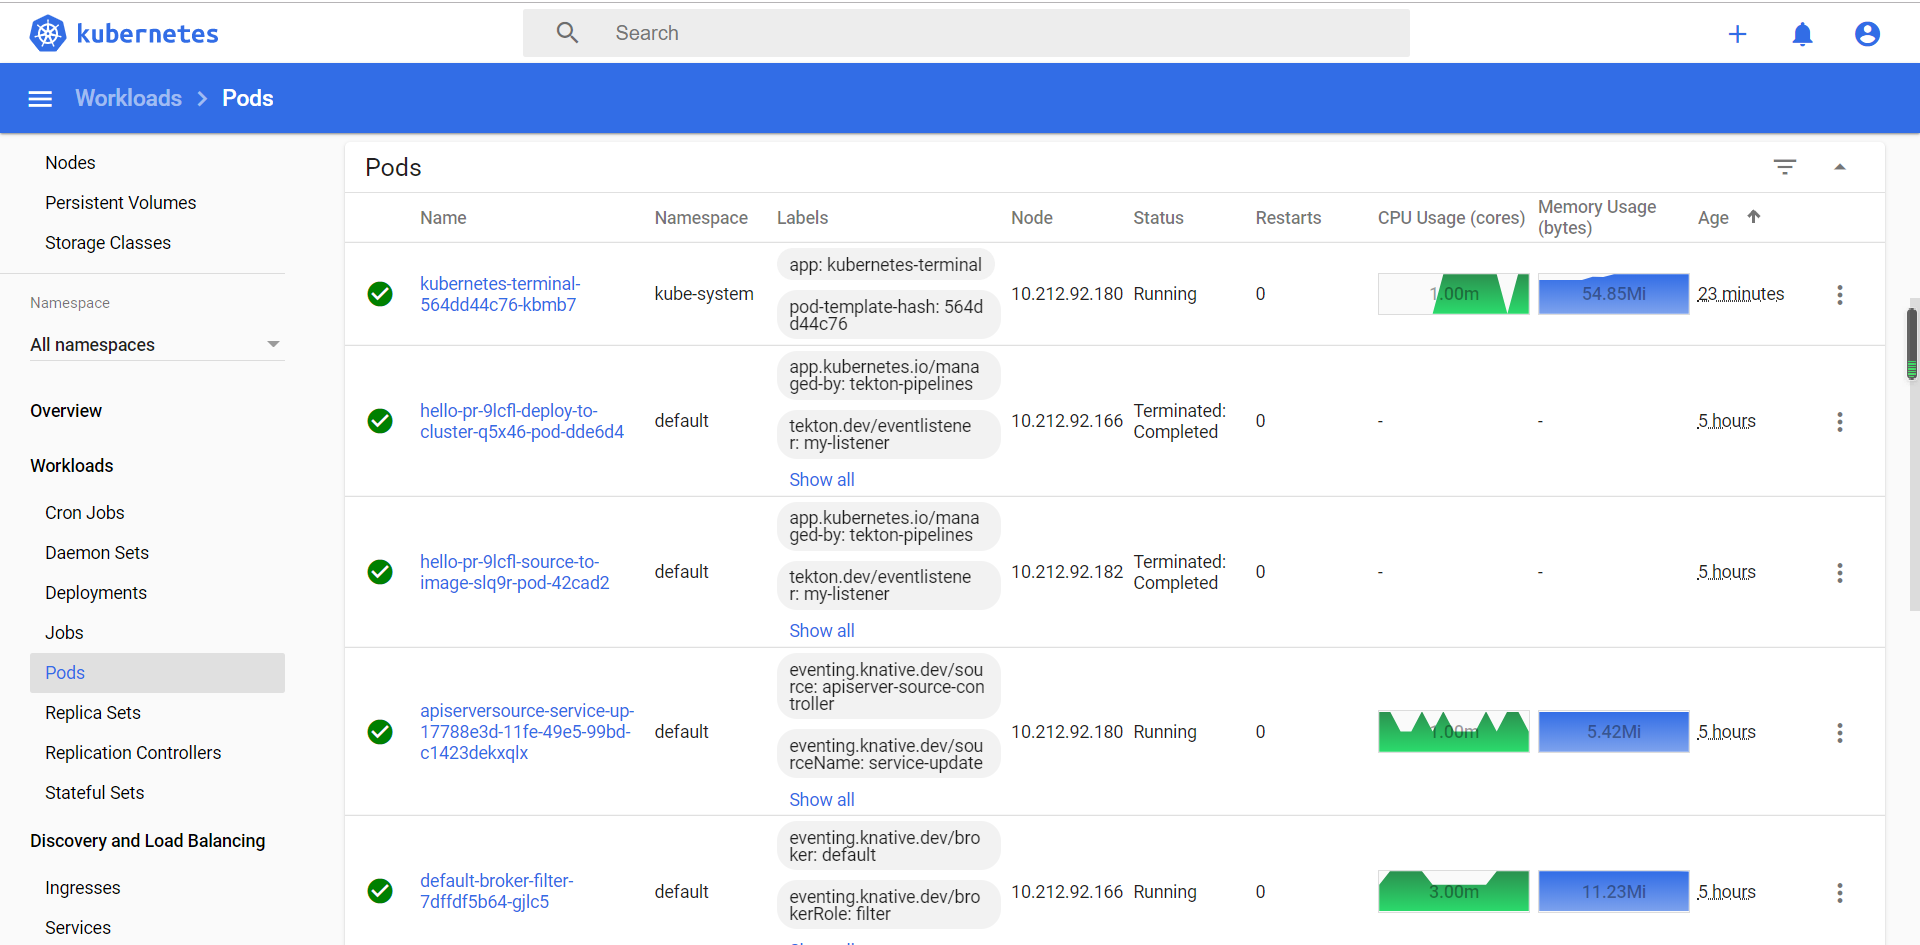Screen dimensions: 1920x945
Task: Open Replication Controllers in sidebar
Action: pos(133,753)
